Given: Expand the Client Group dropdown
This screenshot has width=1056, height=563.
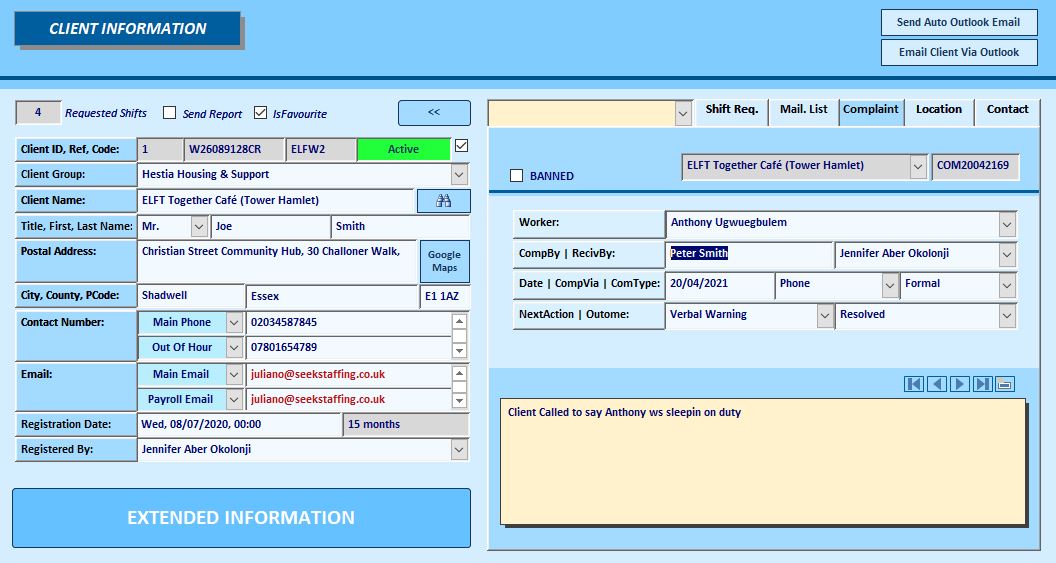Looking at the screenshot, I should (x=459, y=174).
